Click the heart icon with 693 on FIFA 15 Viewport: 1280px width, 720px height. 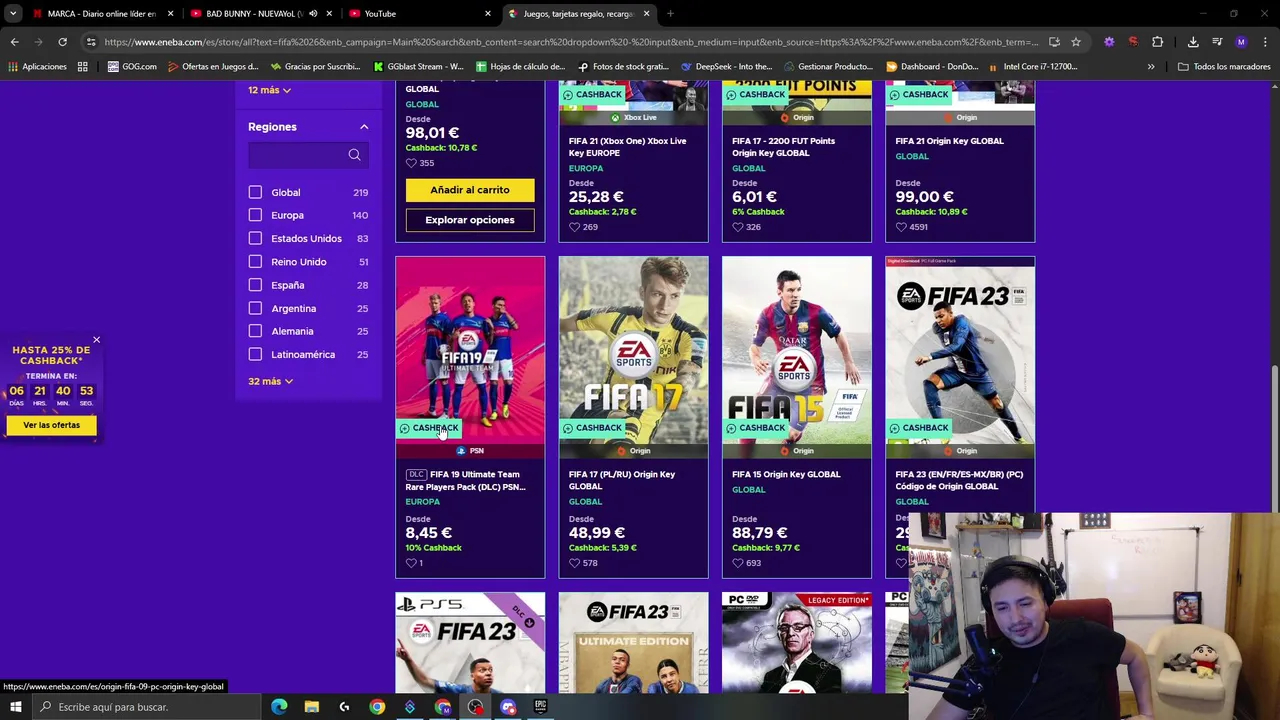[737, 563]
